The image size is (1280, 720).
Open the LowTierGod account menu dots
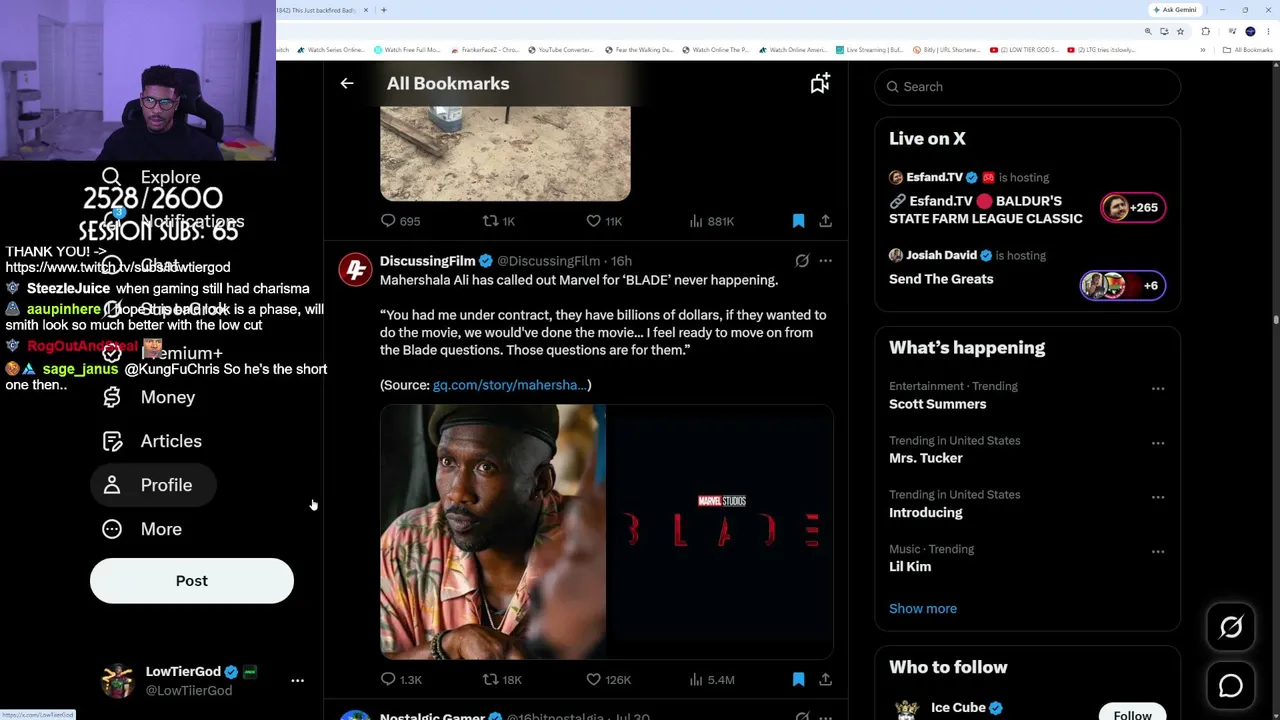pos(297,681)
